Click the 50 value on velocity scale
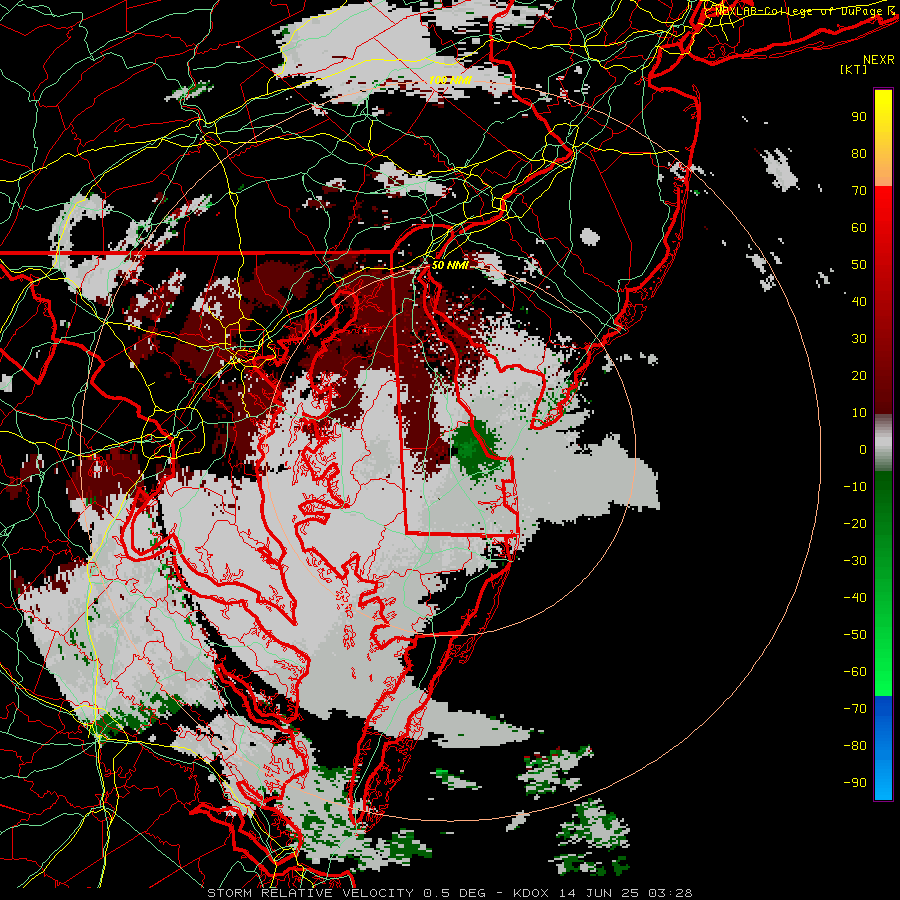 [x=859, y=265]
